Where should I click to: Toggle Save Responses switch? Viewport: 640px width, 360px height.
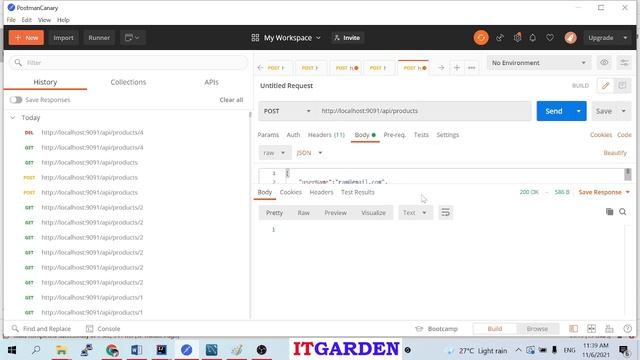(16, 100)
